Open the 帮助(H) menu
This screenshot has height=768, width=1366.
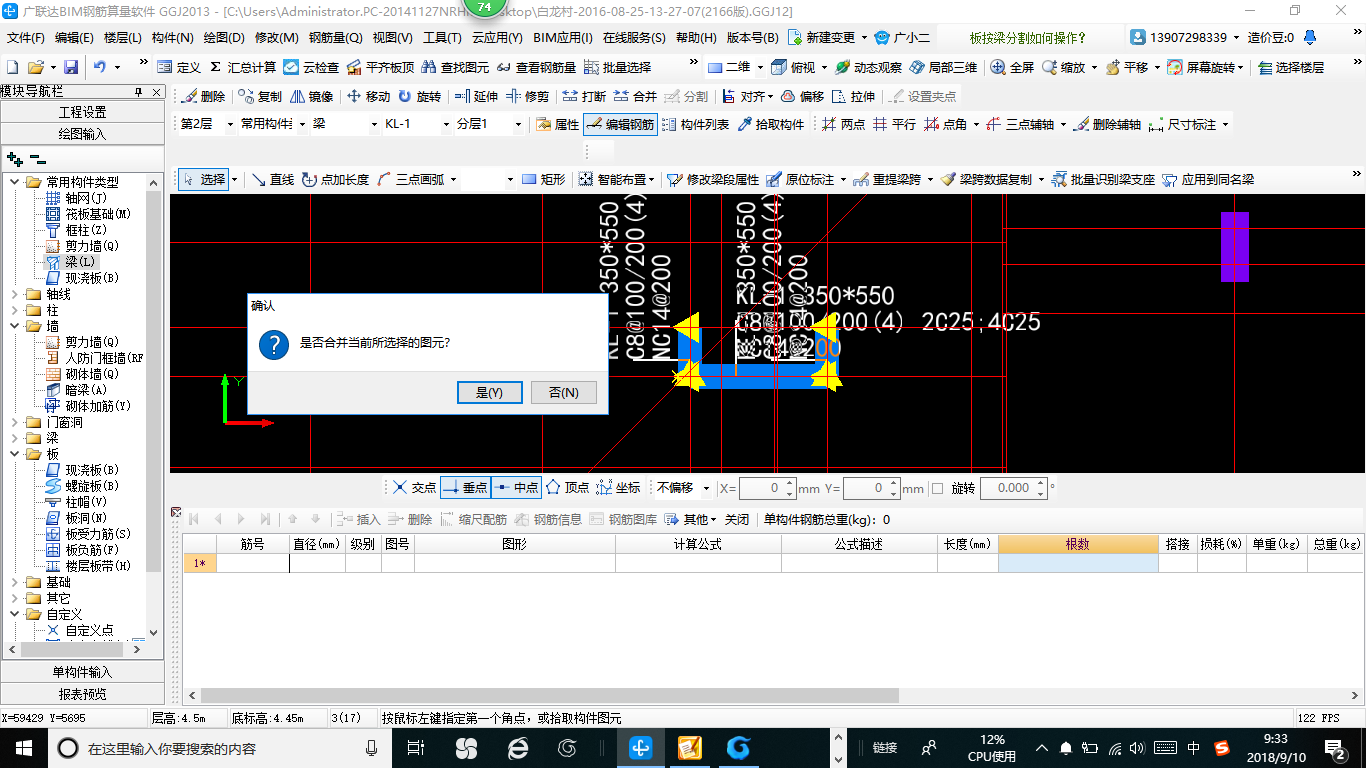coord(696,38)
